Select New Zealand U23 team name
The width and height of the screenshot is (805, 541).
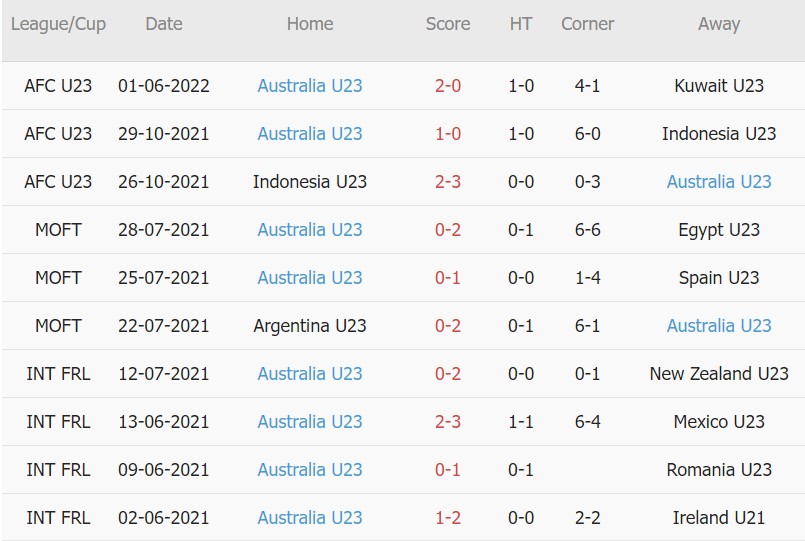click(x=719, y=374)
